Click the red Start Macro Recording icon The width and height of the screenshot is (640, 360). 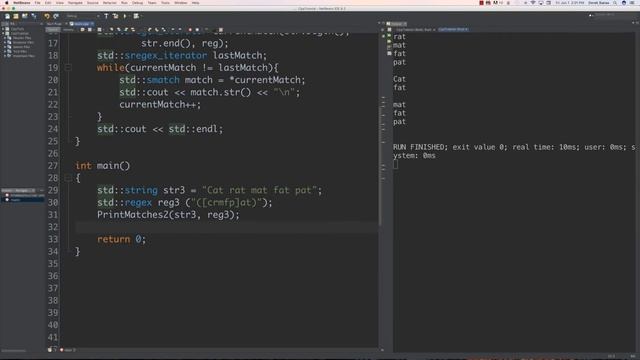(x=190, y=29)
